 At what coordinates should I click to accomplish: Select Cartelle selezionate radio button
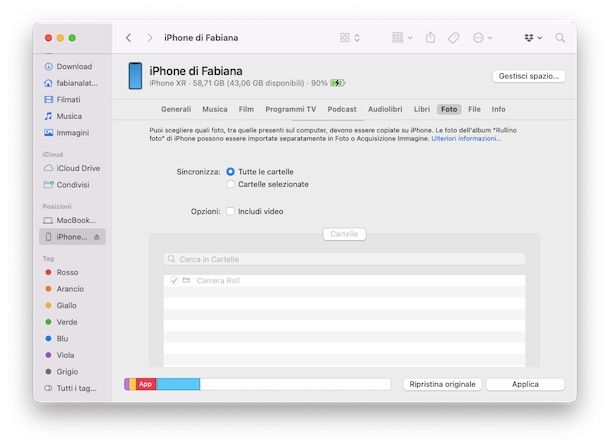[x=230, y=184]
